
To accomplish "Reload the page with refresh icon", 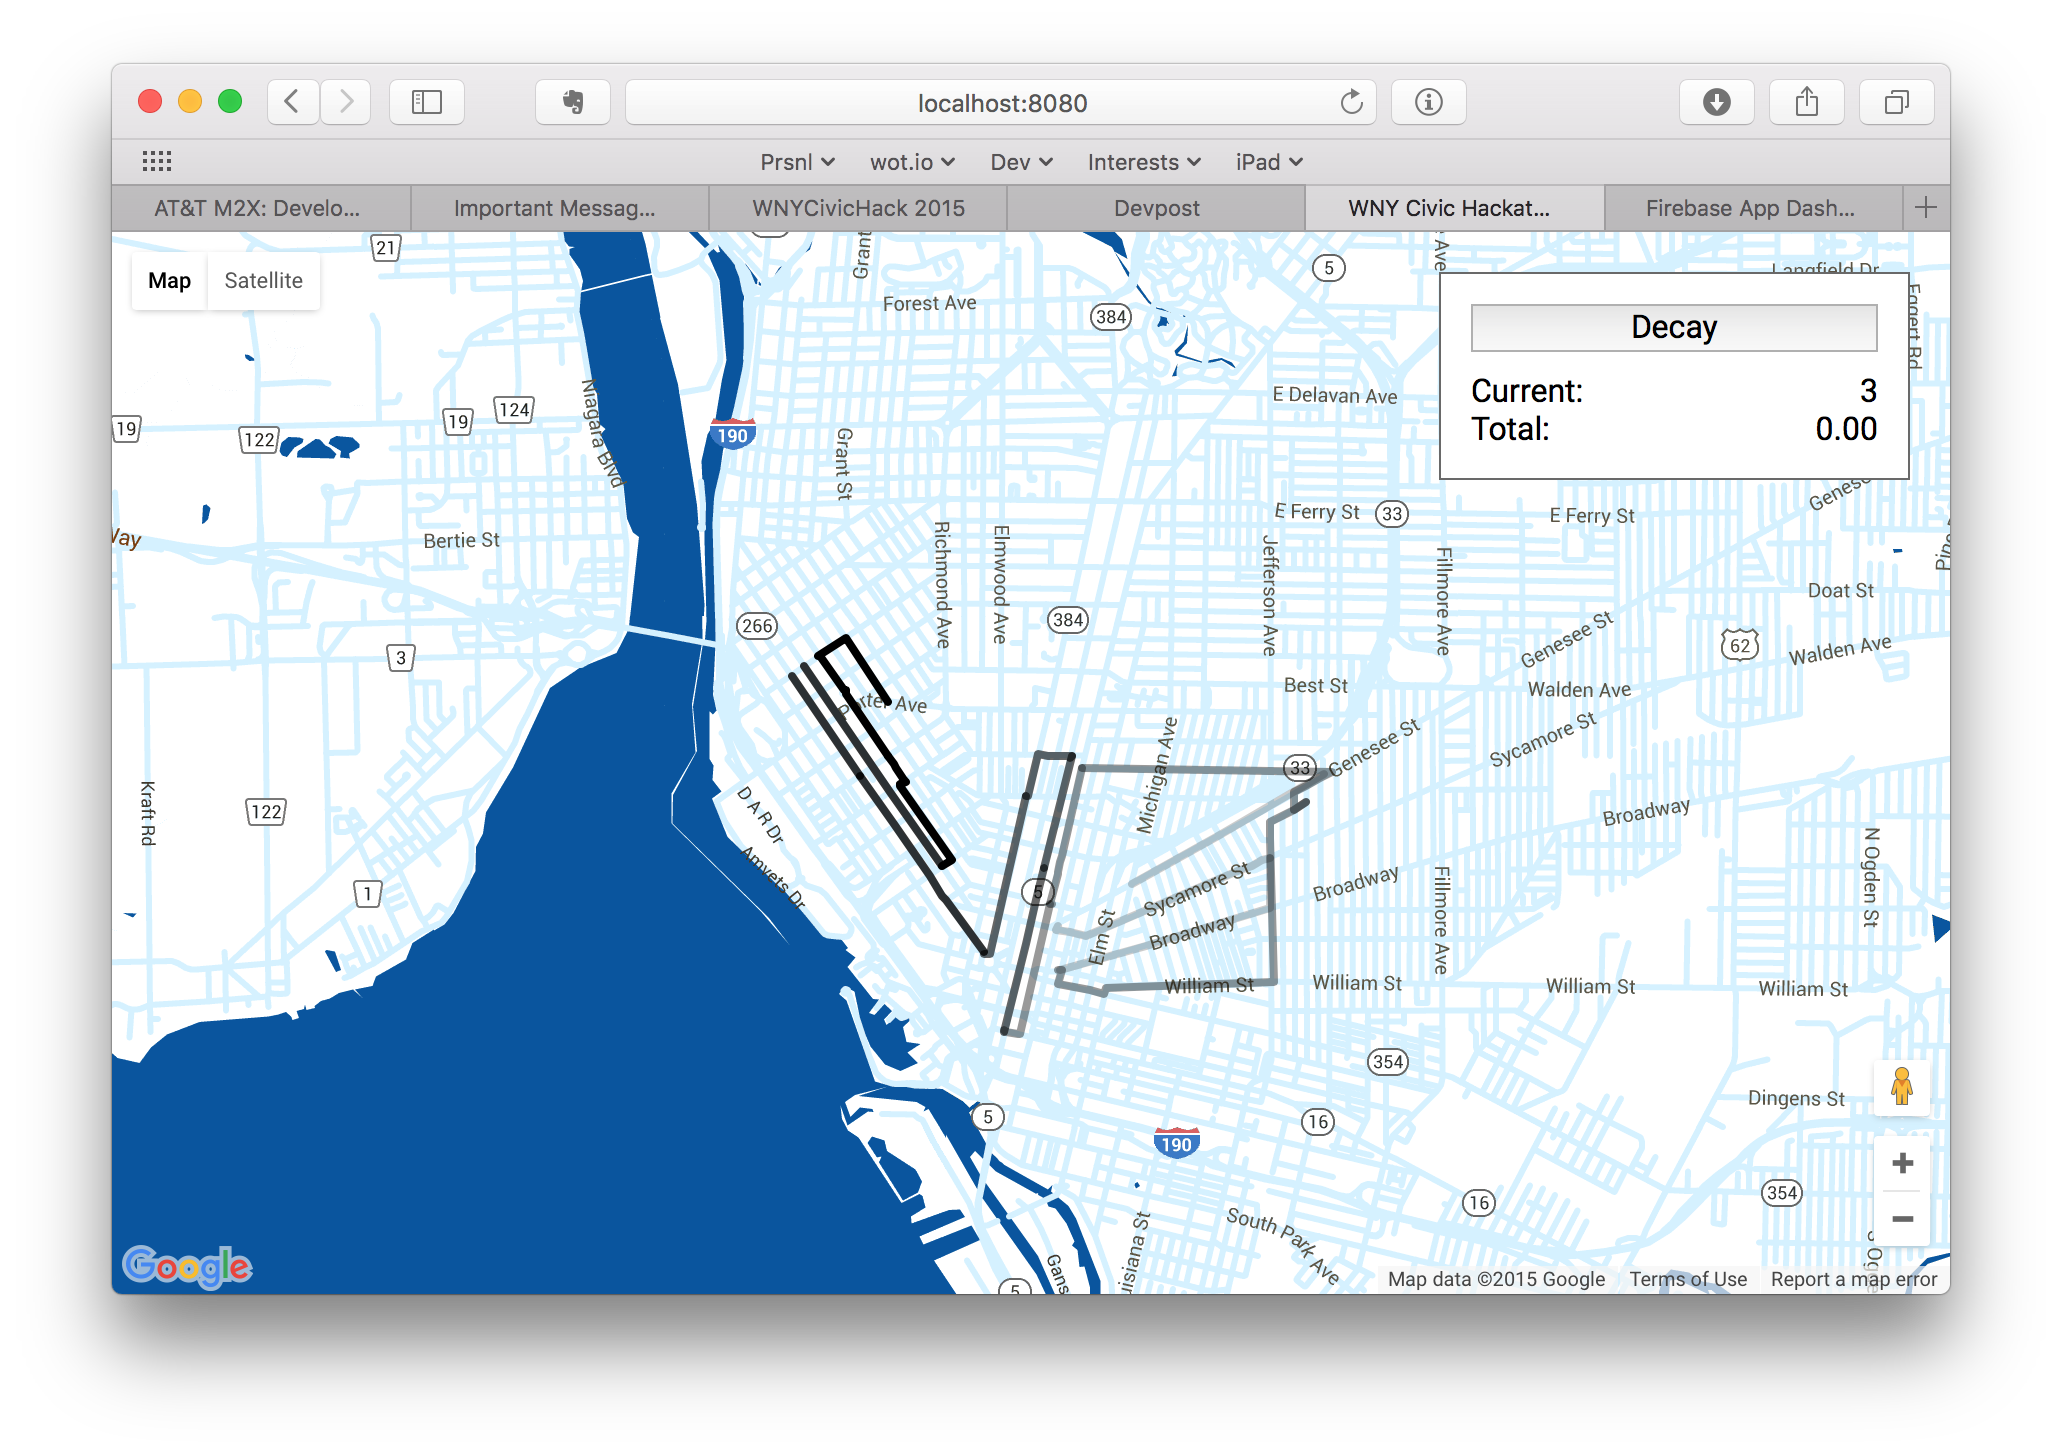I will [x=1351, y=102].
